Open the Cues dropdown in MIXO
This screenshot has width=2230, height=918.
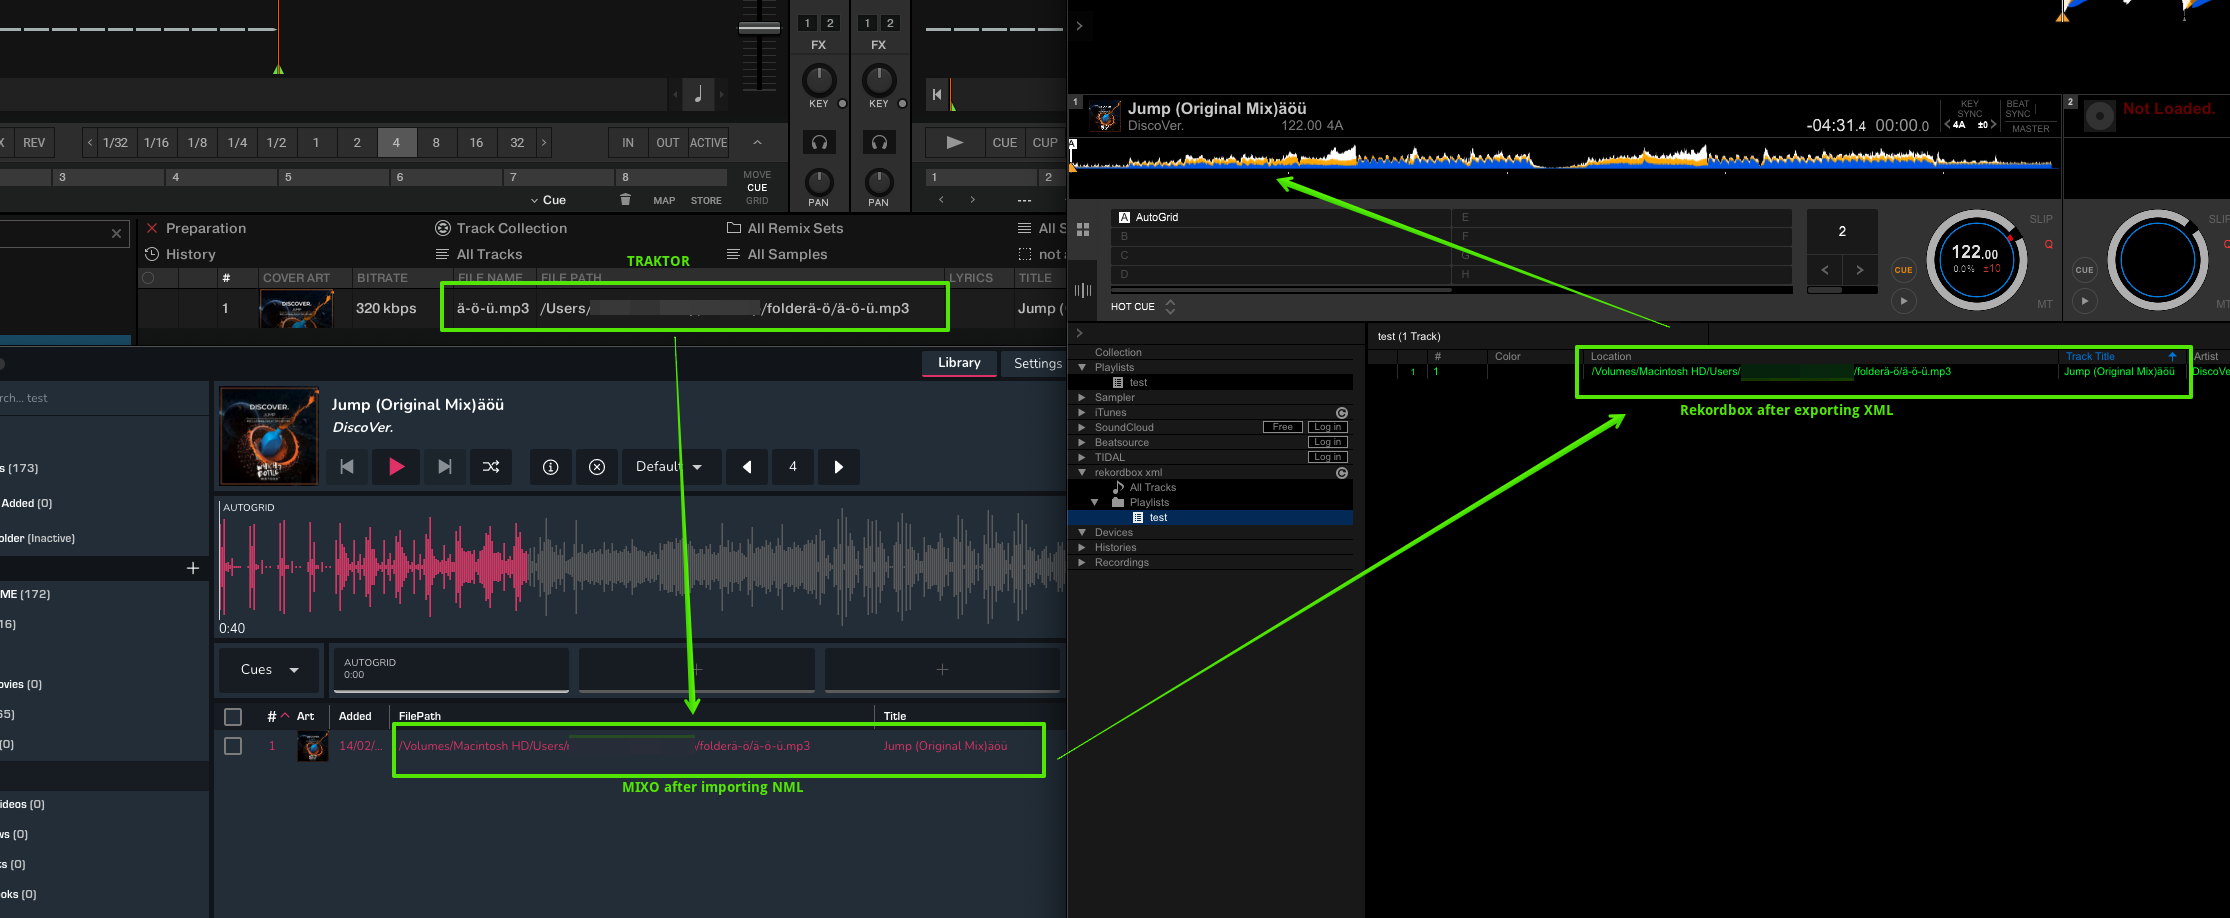pos(269,669)
